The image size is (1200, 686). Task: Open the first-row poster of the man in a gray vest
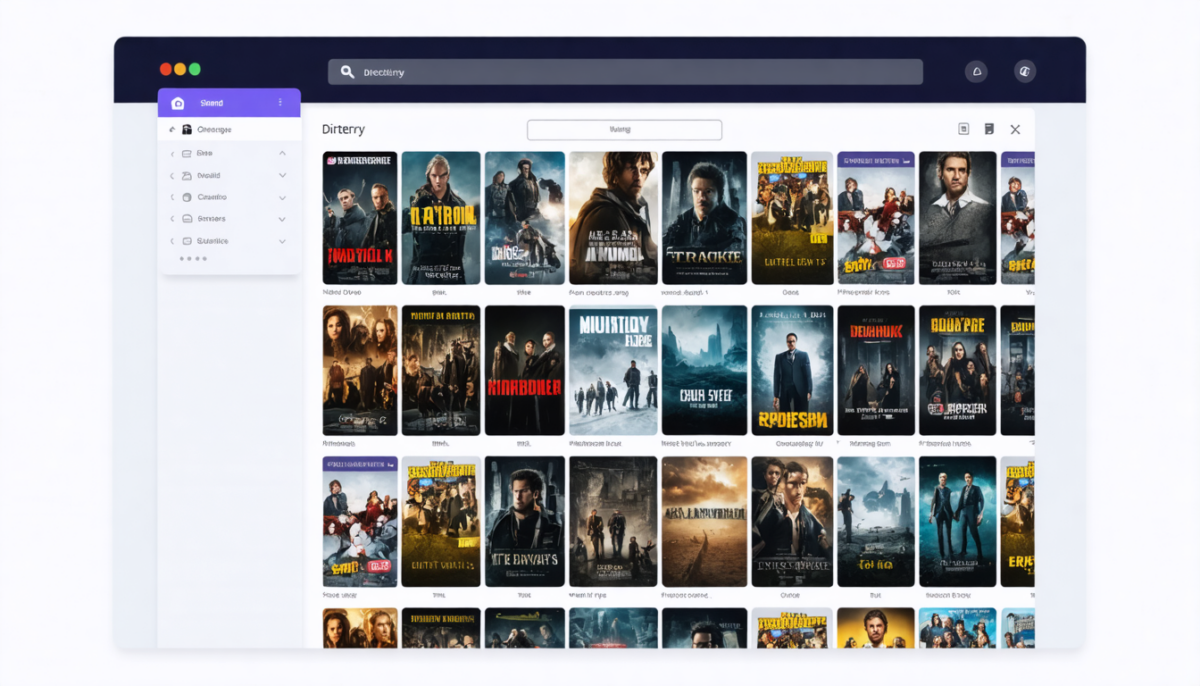957,218
